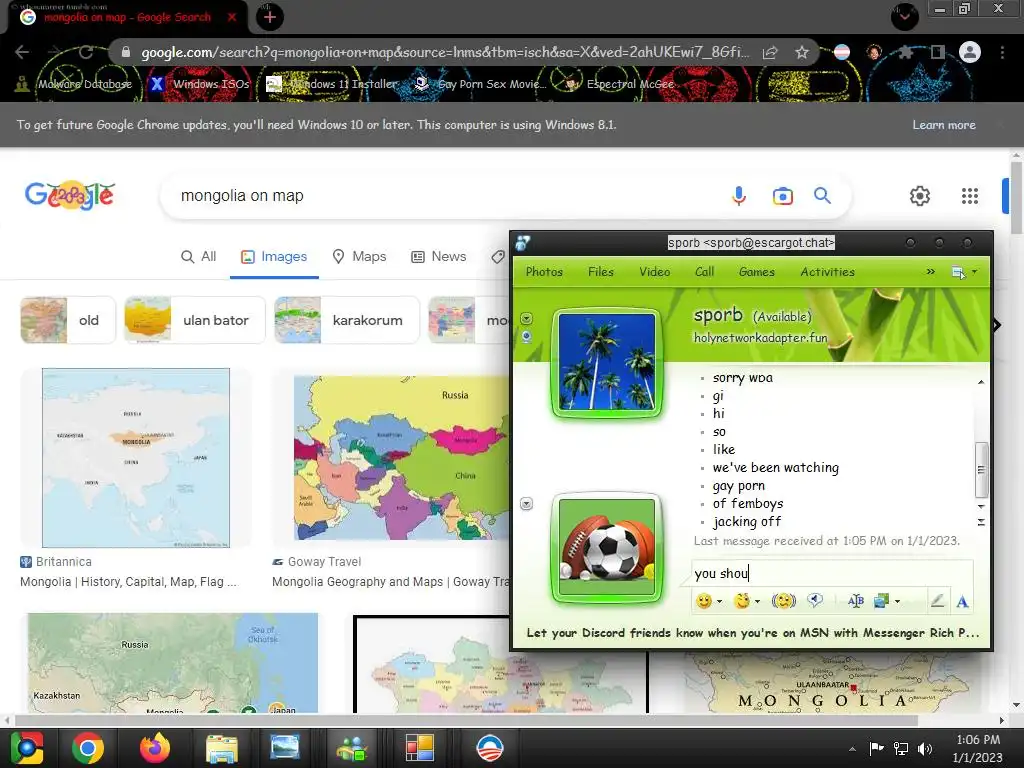This screenshot has height=768, width=1024.
Task: Open Chrome three-dot menu
Action: (x=1002, y=52)
